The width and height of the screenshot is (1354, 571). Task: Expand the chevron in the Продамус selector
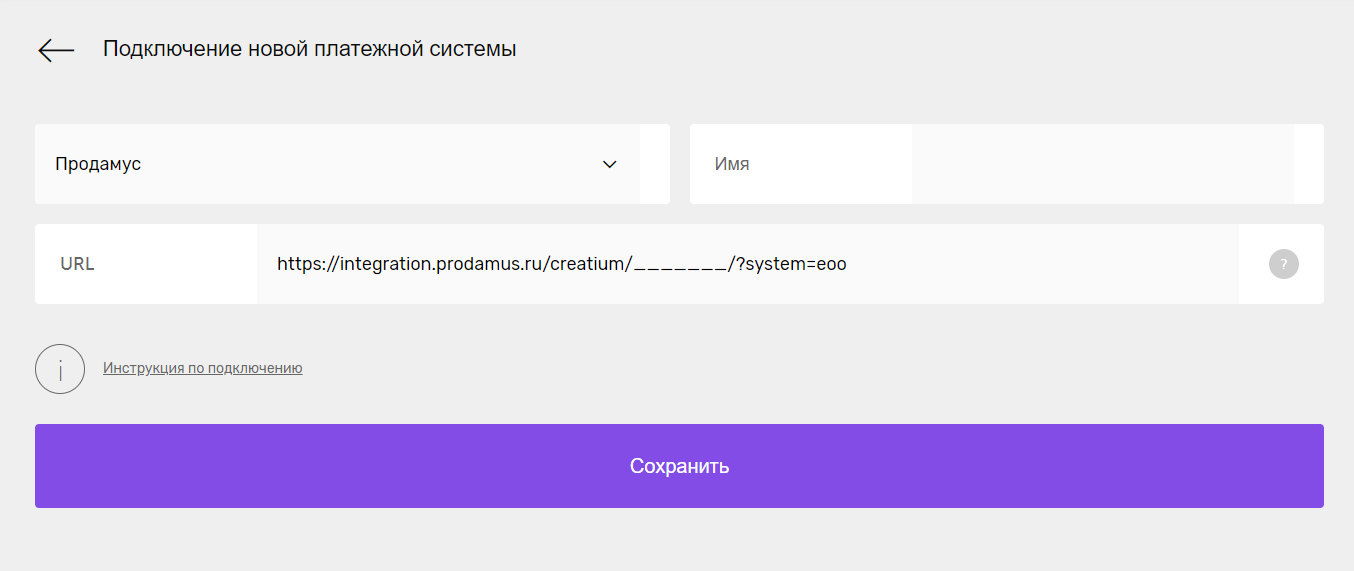coord(610,164)
